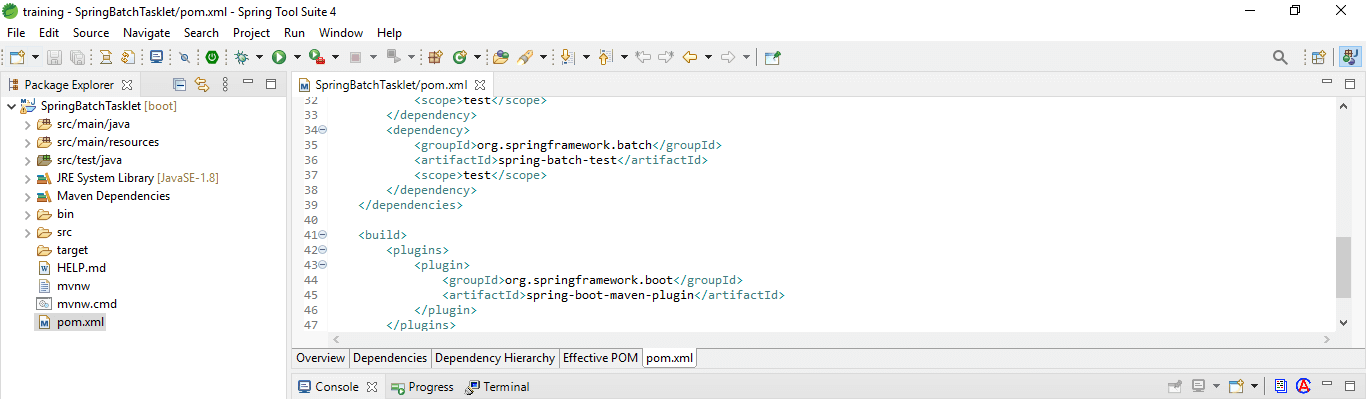The width and height of the screenshot is (1366, 399).
Task: Click the Pin Editor icon
Action: coord(772,58)
